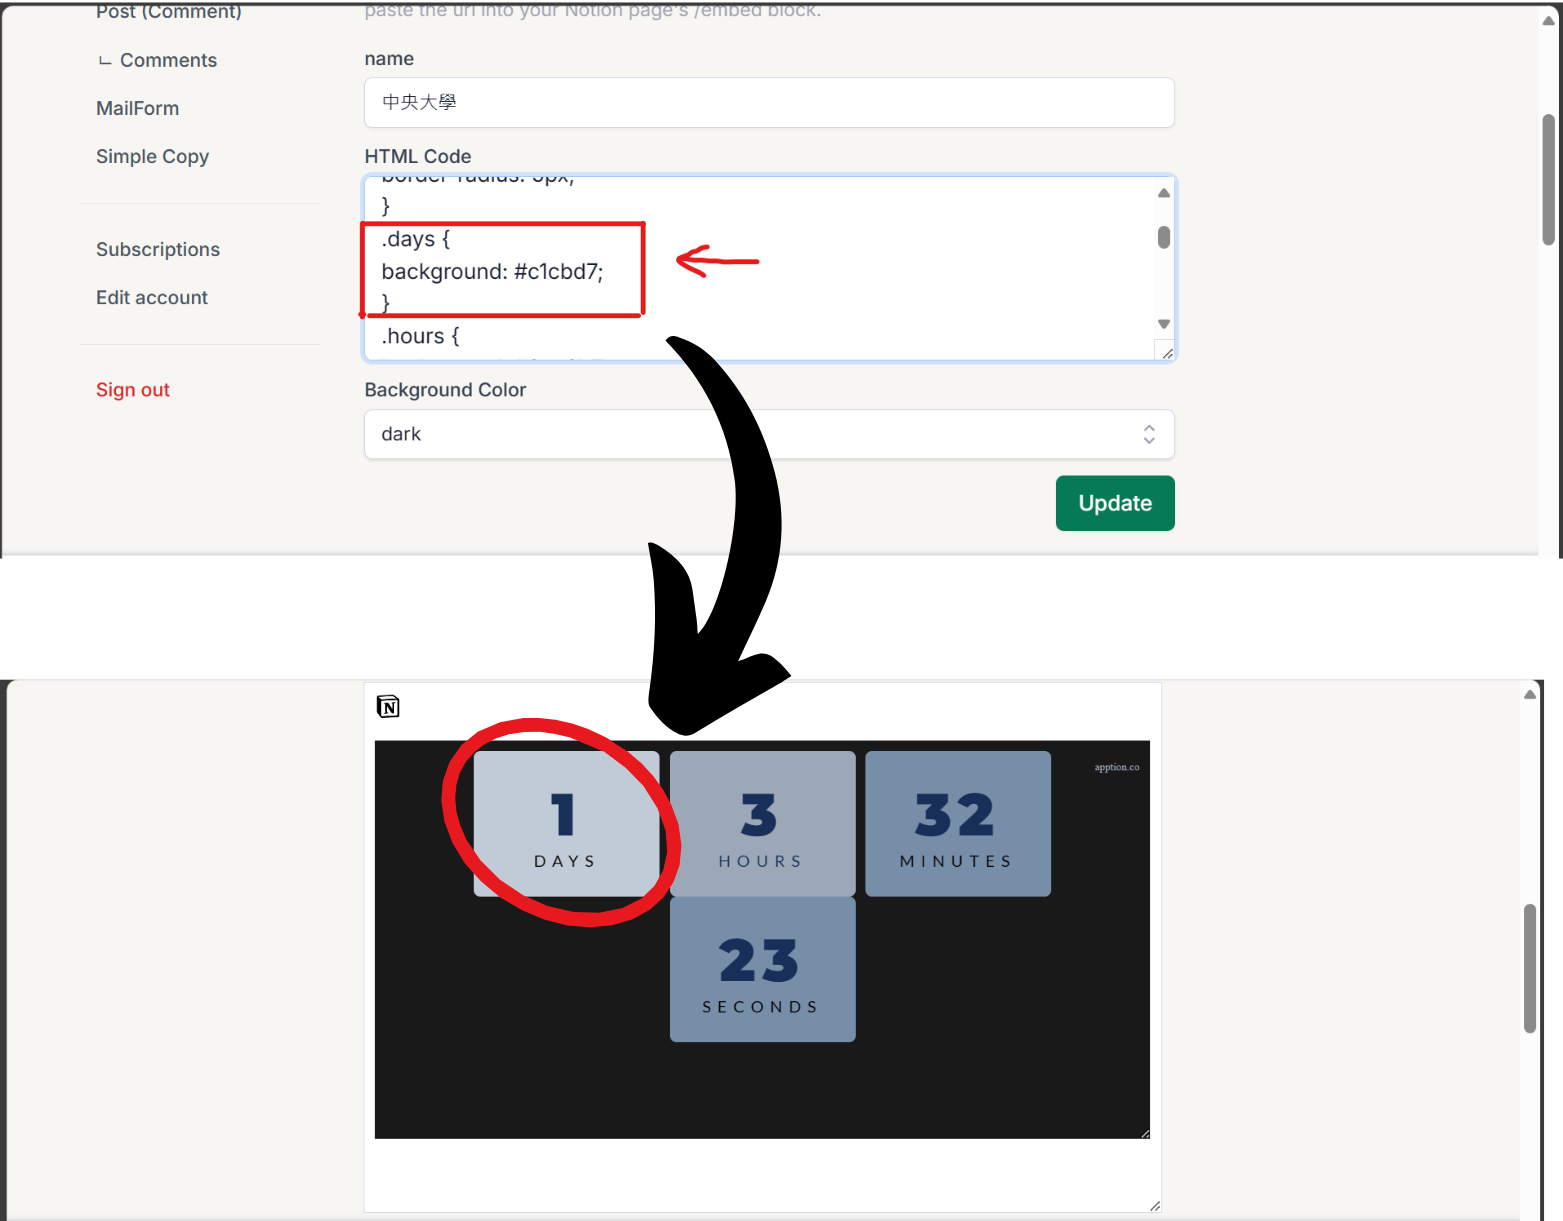Click the name input field

tap(768, 102)
